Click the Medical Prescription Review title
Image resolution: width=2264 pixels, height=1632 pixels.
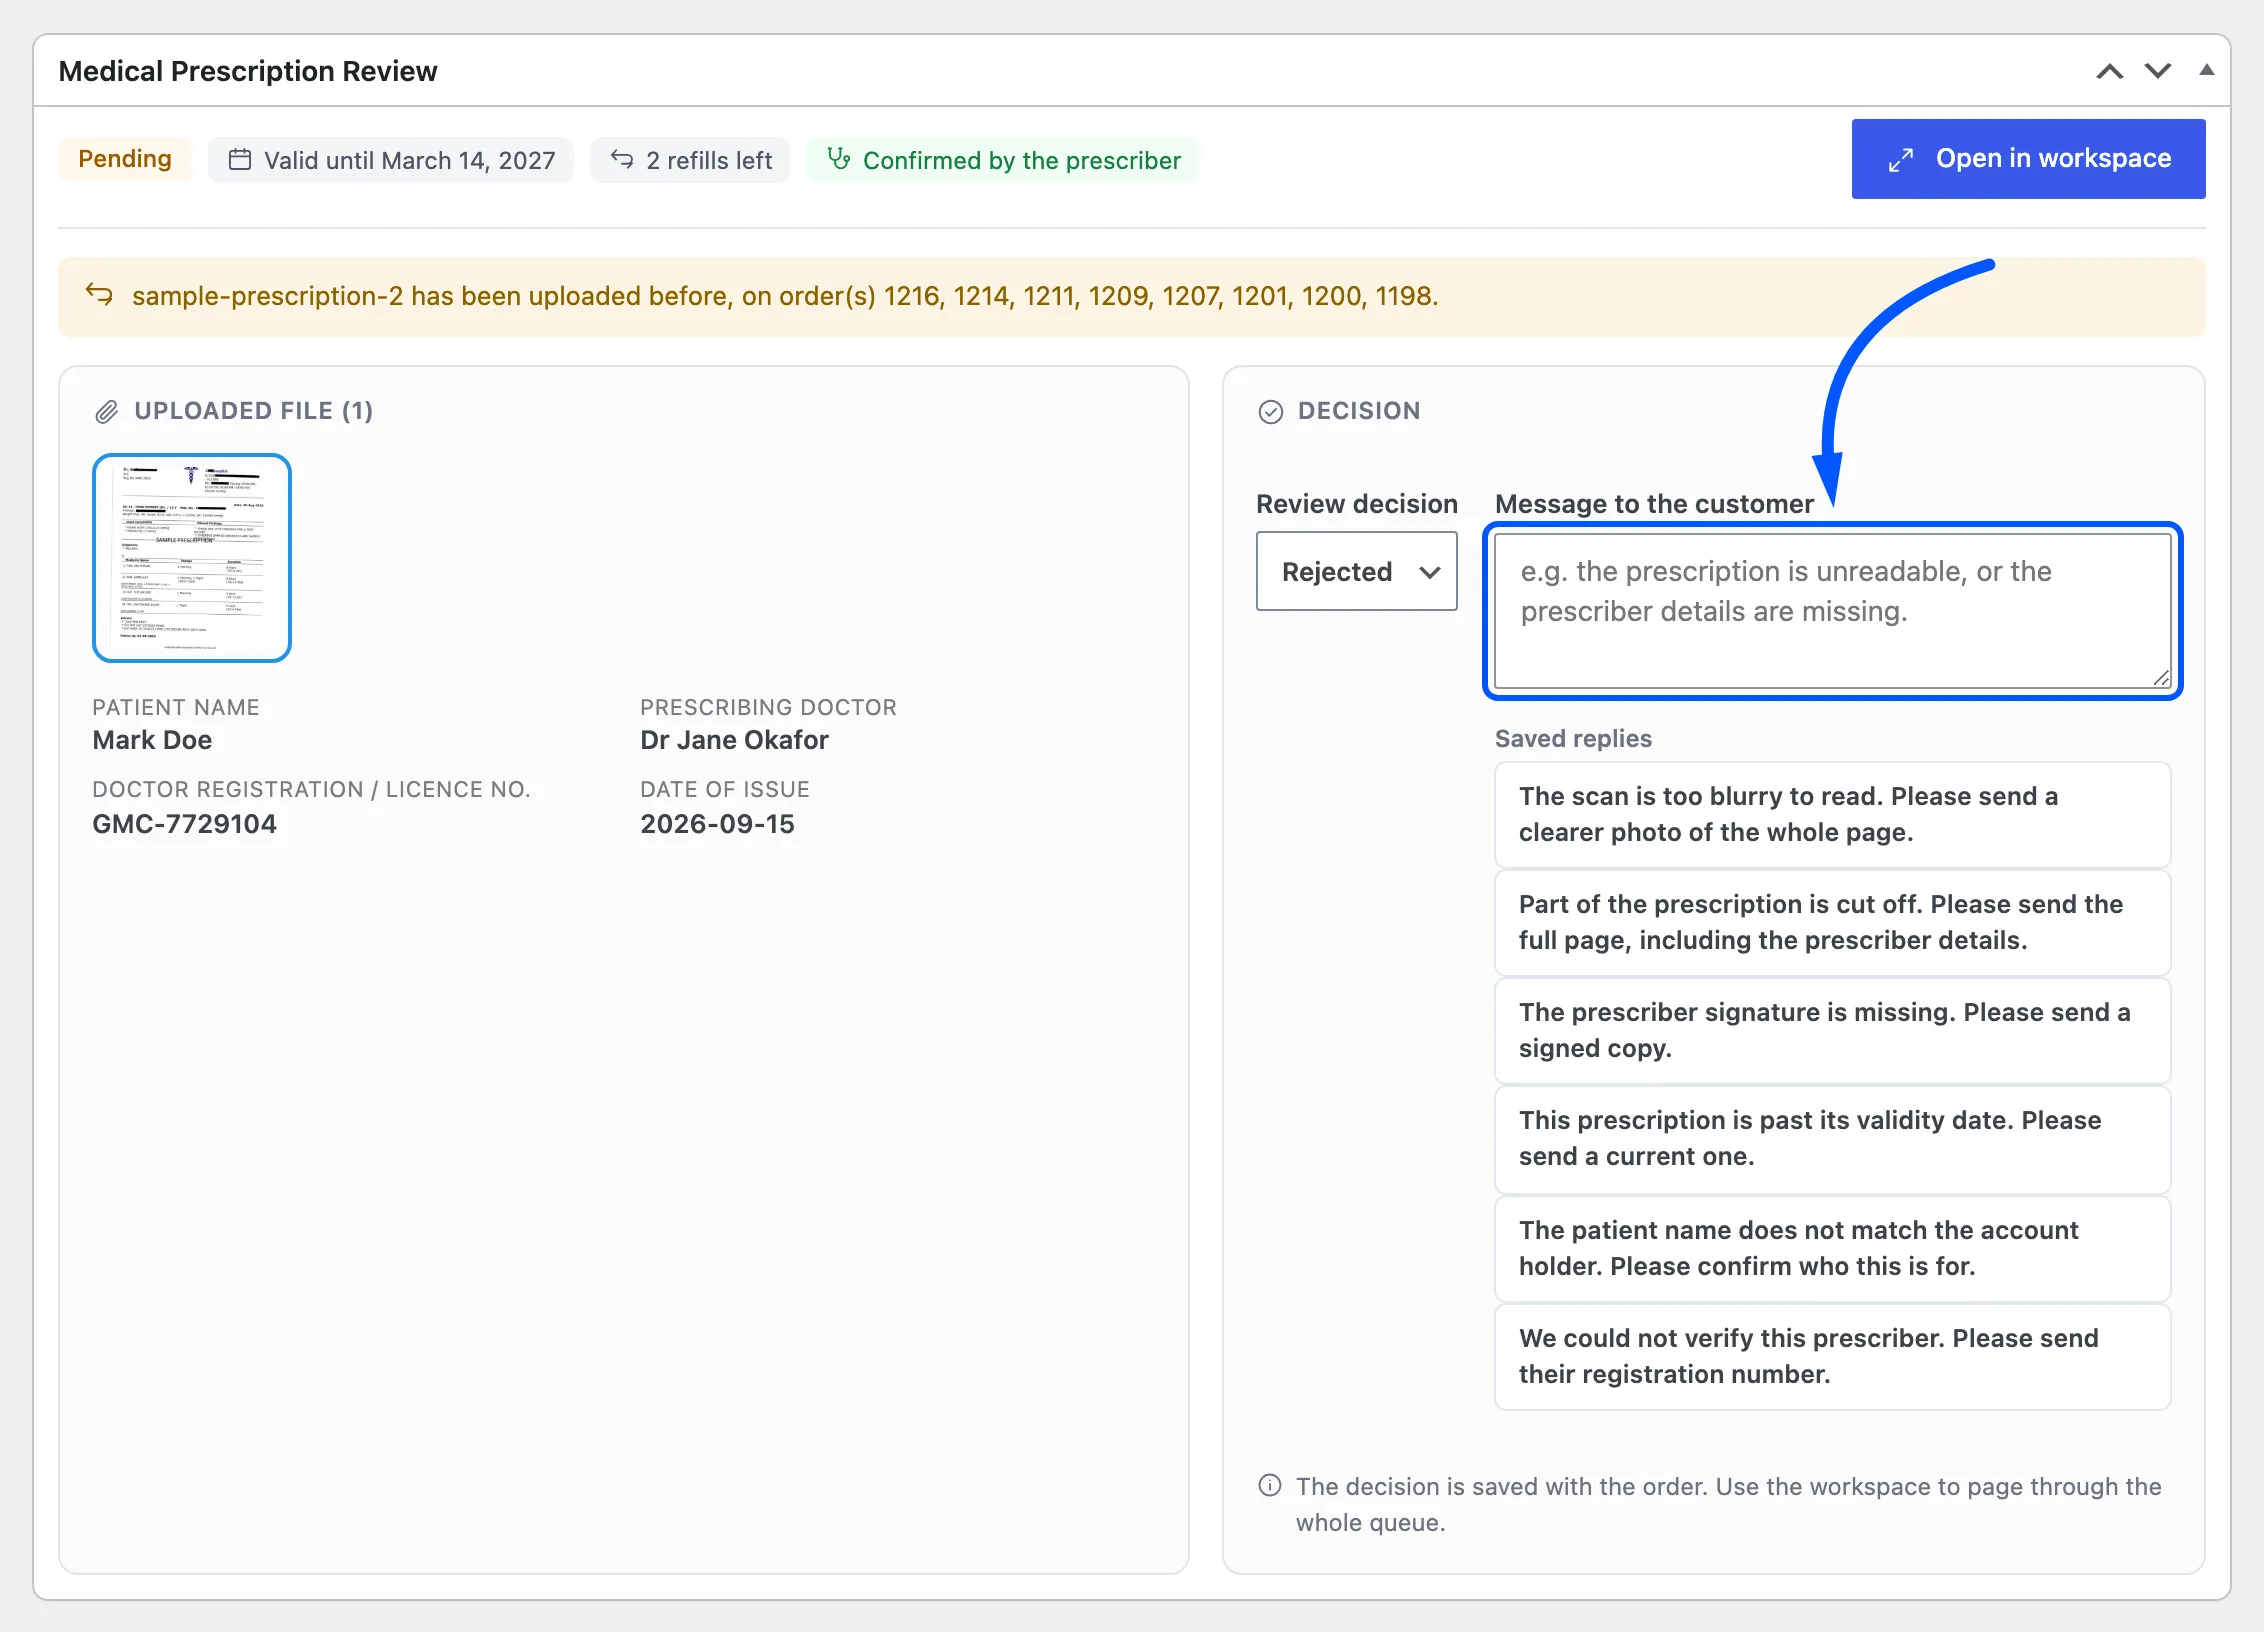(x=248, y=71)
